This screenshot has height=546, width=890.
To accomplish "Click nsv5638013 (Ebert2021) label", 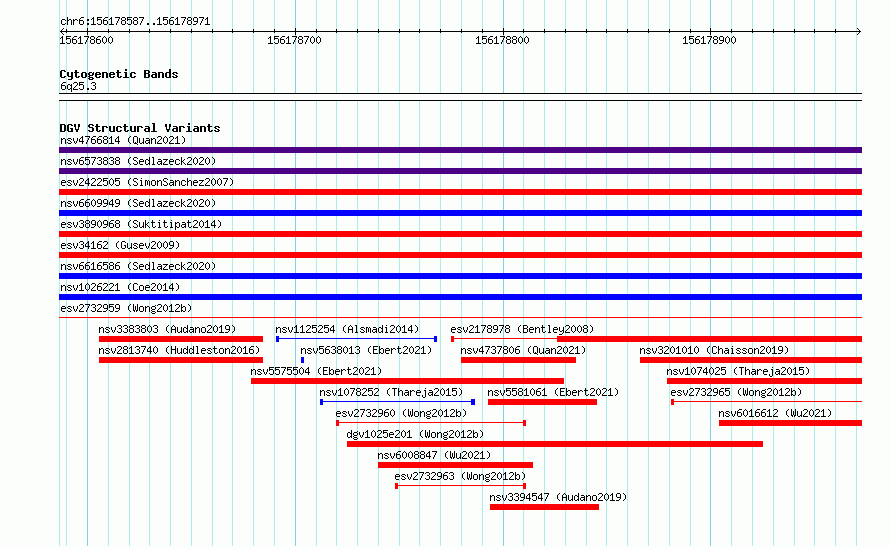I will click(366, 350).
